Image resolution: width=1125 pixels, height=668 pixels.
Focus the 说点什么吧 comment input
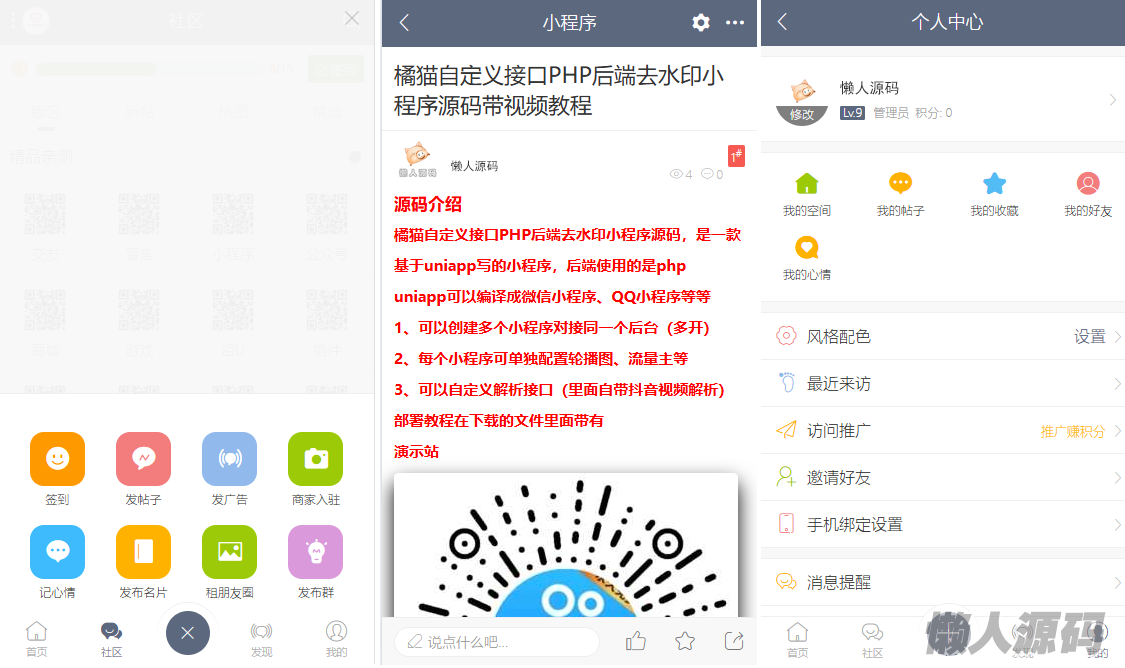tap(496, 641)
